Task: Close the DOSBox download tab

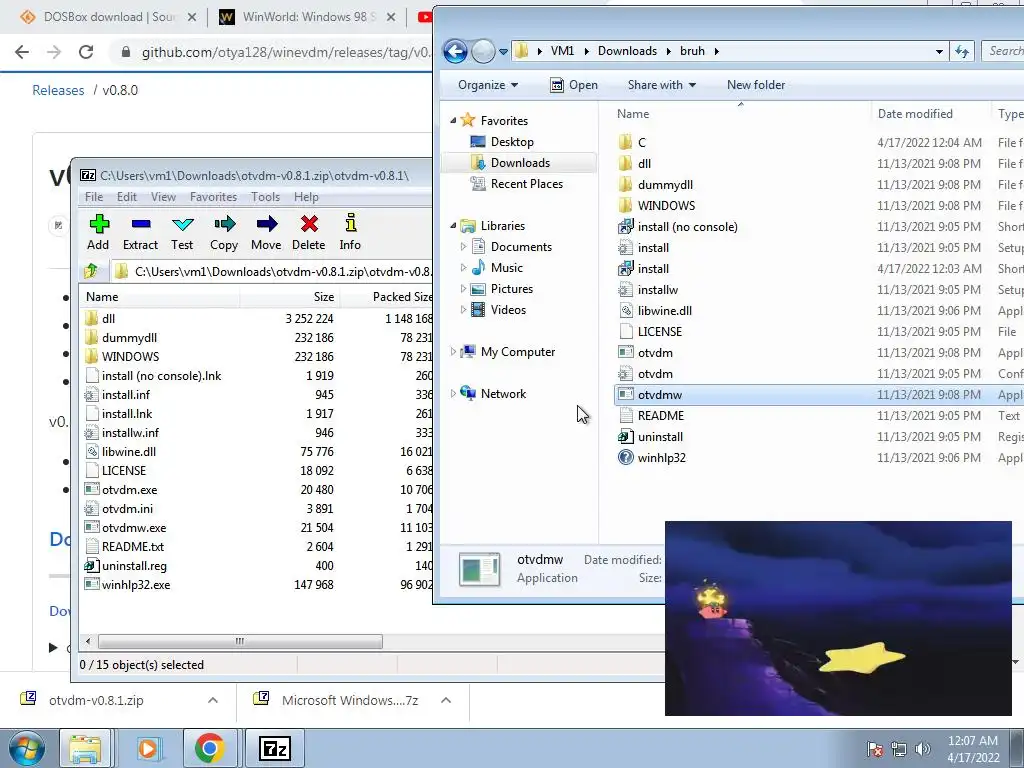Action: (192, 17)
